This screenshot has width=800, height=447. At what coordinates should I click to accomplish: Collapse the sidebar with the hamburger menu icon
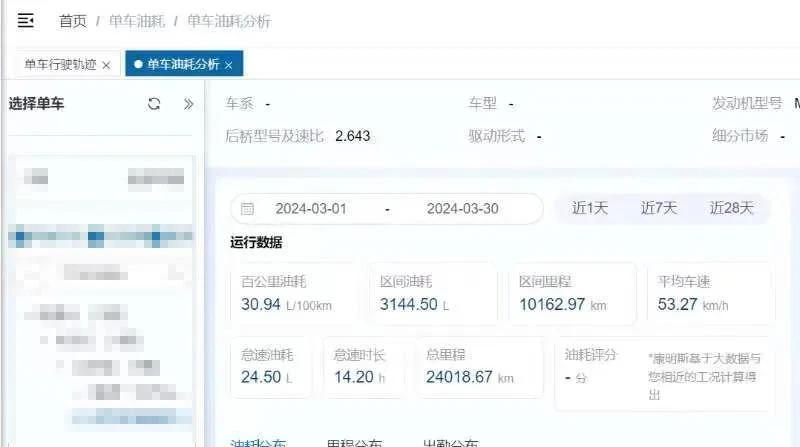pos(26,20)
